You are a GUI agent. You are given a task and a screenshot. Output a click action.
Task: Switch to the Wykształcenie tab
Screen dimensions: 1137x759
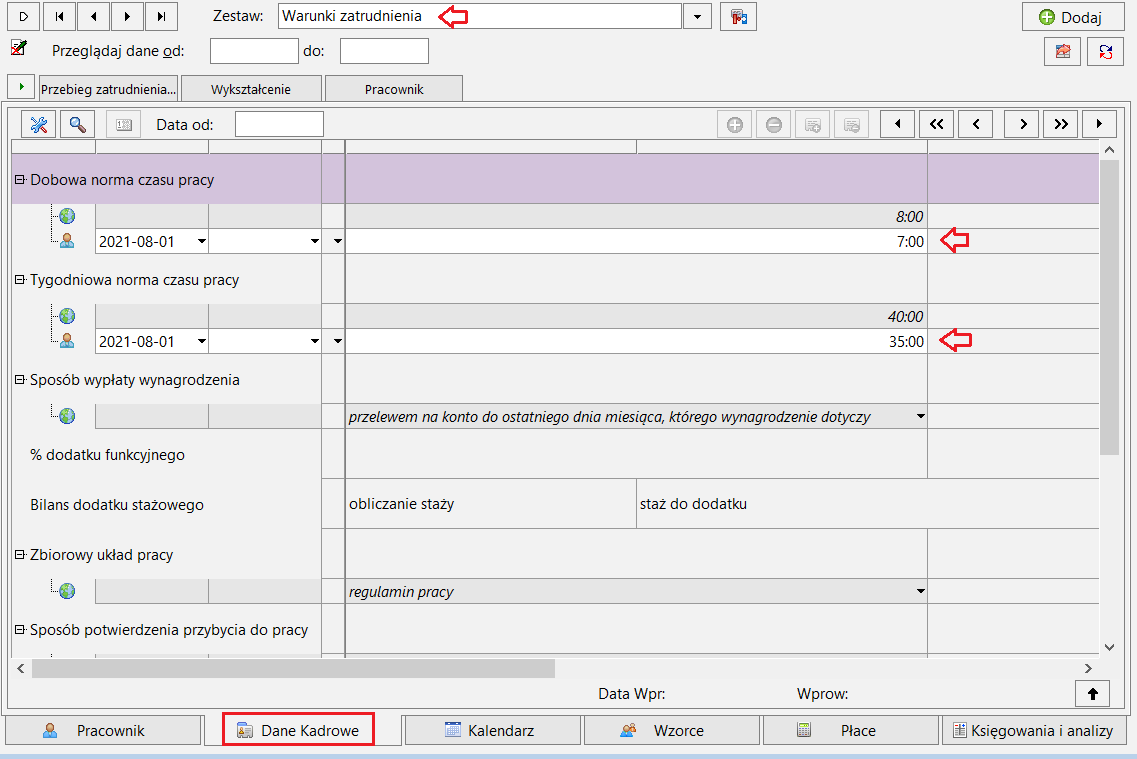[x=251, y=88]
